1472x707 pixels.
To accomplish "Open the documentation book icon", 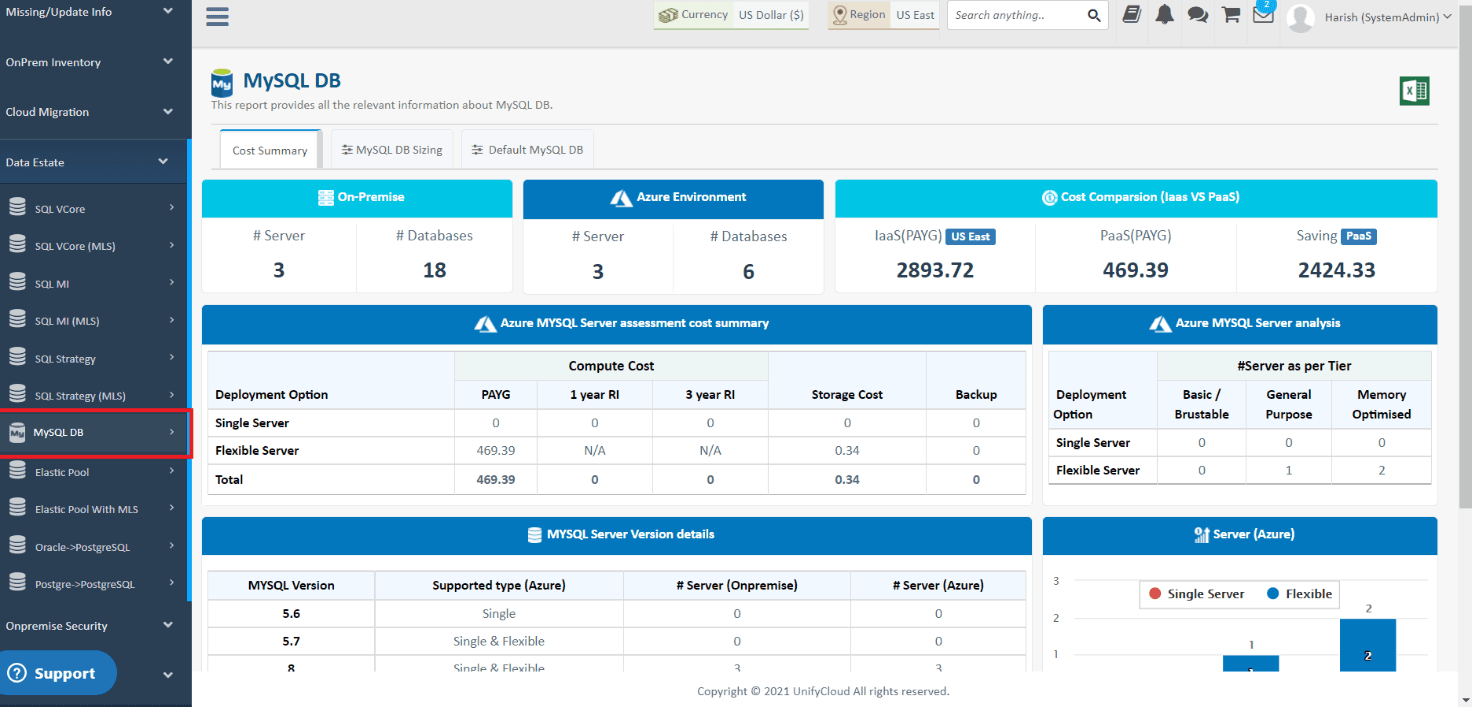I will click(1131, 15).
